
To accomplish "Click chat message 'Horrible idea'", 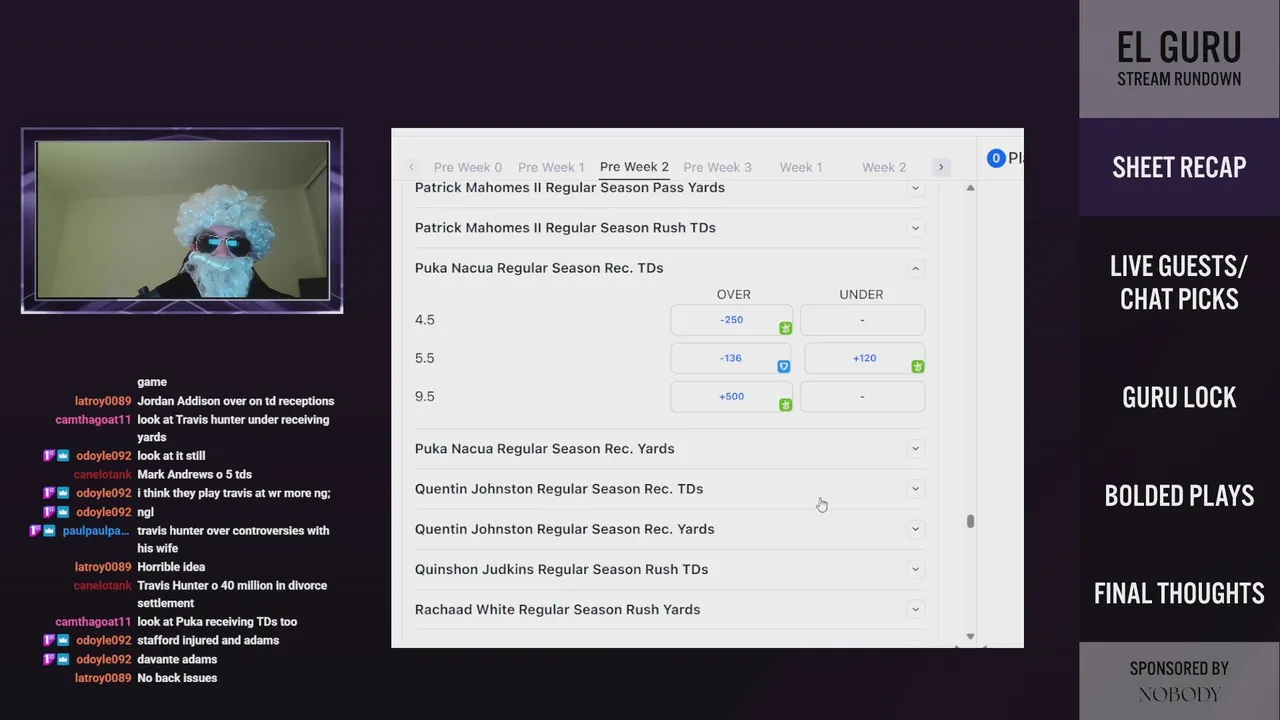I will point(171,567).
